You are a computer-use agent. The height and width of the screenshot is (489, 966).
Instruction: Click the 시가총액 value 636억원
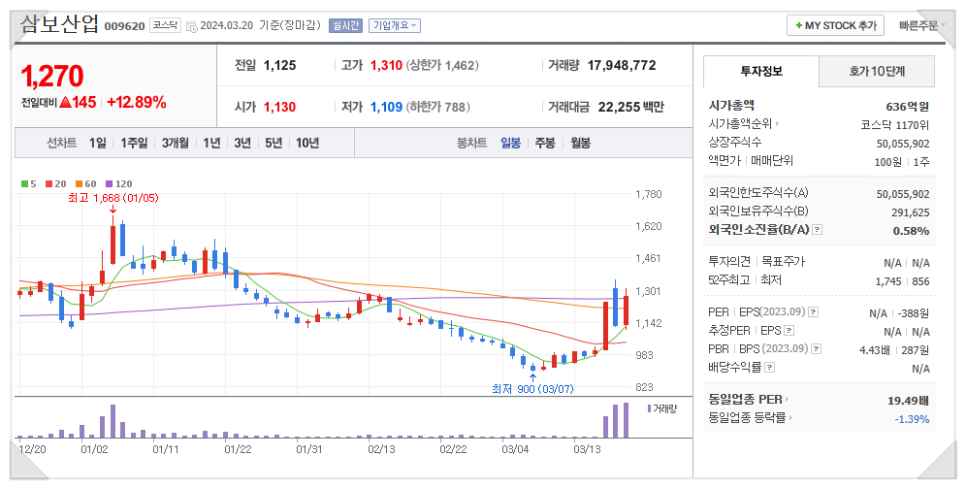tap(907, 107)
